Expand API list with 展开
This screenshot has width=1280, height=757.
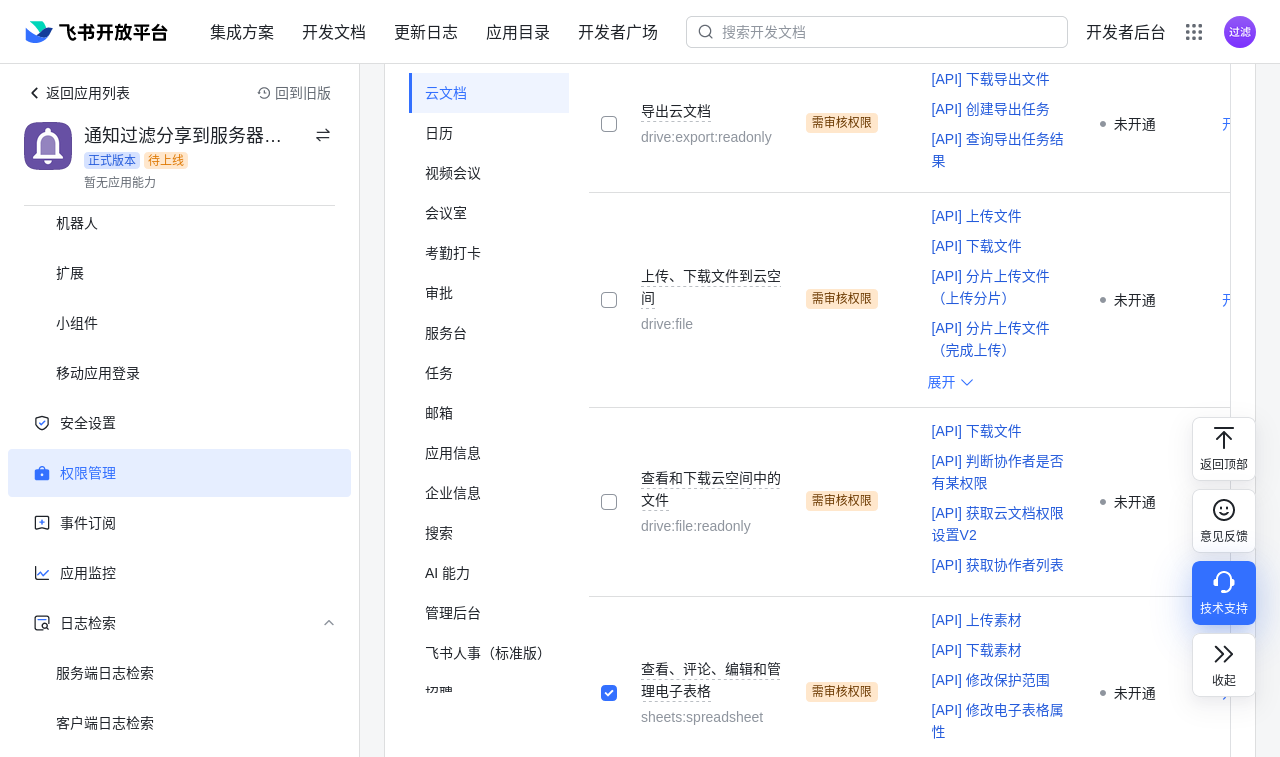coord(950,382)
